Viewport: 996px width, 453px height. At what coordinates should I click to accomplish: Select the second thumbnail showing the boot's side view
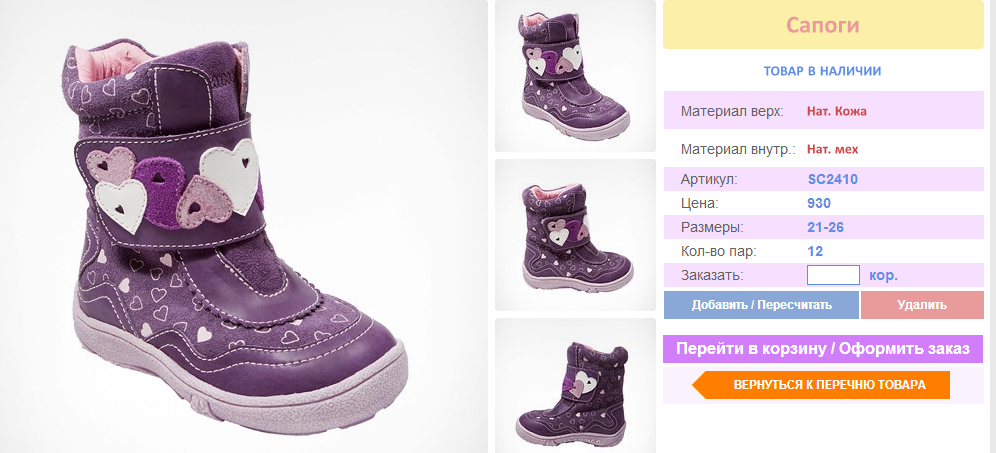coord(575,235)
